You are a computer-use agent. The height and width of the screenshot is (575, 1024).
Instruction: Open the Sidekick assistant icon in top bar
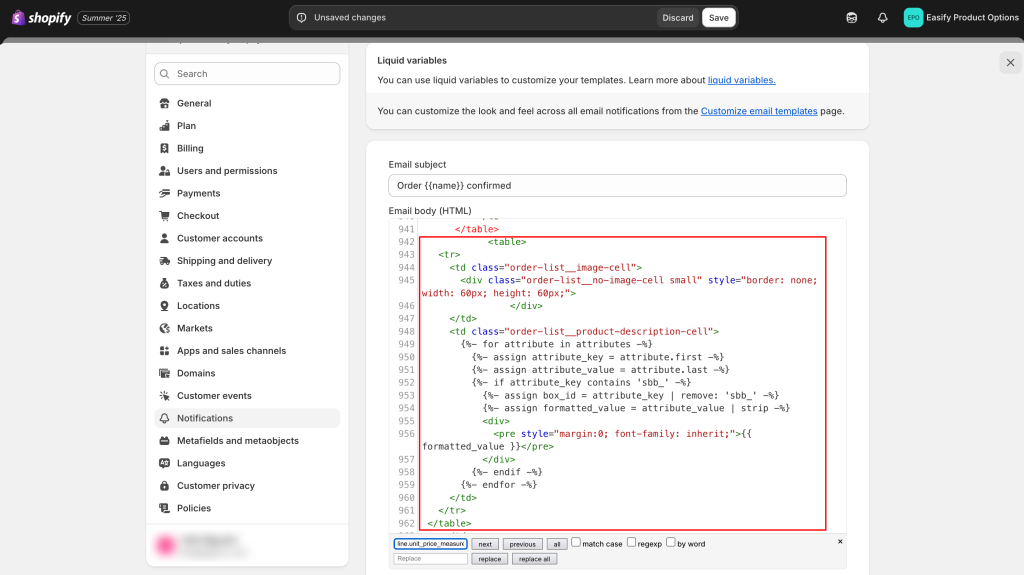click(x=852, y=18)
